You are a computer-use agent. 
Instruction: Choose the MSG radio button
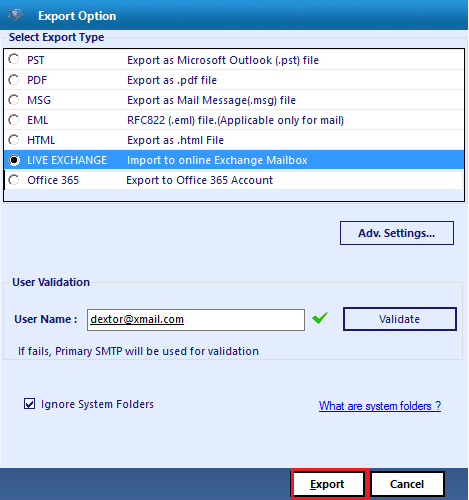[x=14, y=100]
